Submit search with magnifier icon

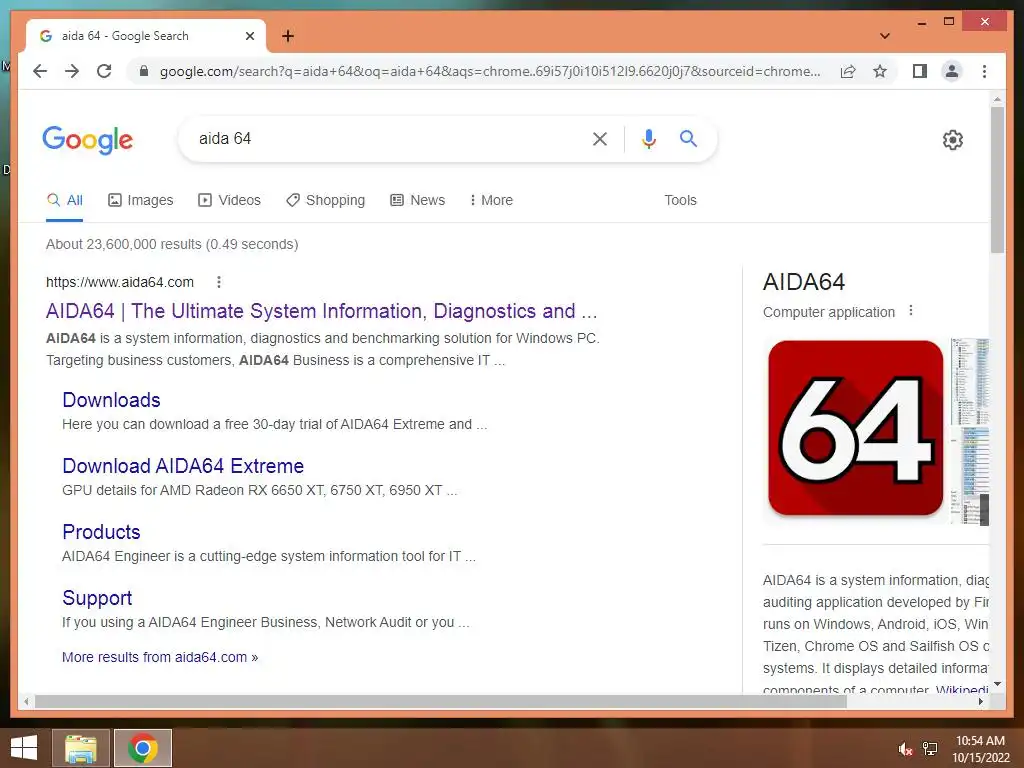tap(688, 138)
